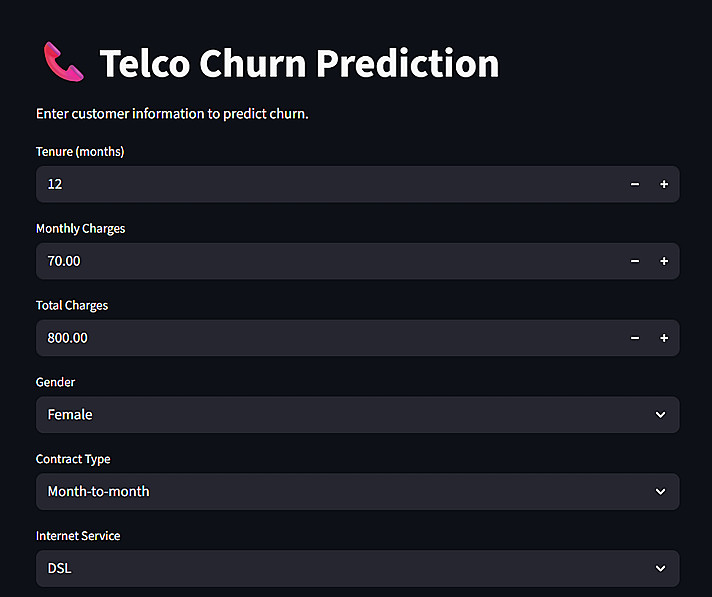Expand Contract Type chevron arrow
The height and width of the screenshot is (597, 712).
tap(660, 491)
